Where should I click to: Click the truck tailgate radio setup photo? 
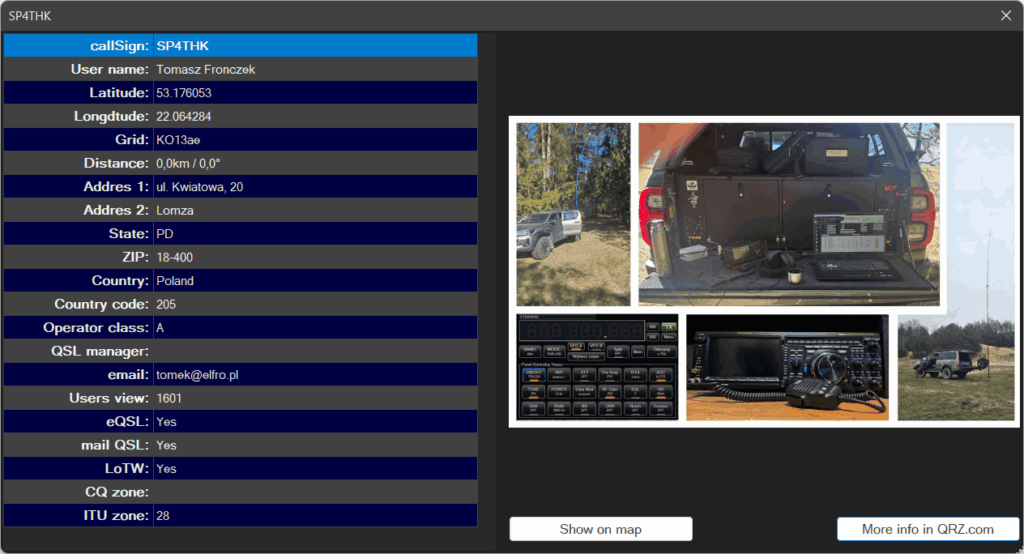[x=788, y=214]
